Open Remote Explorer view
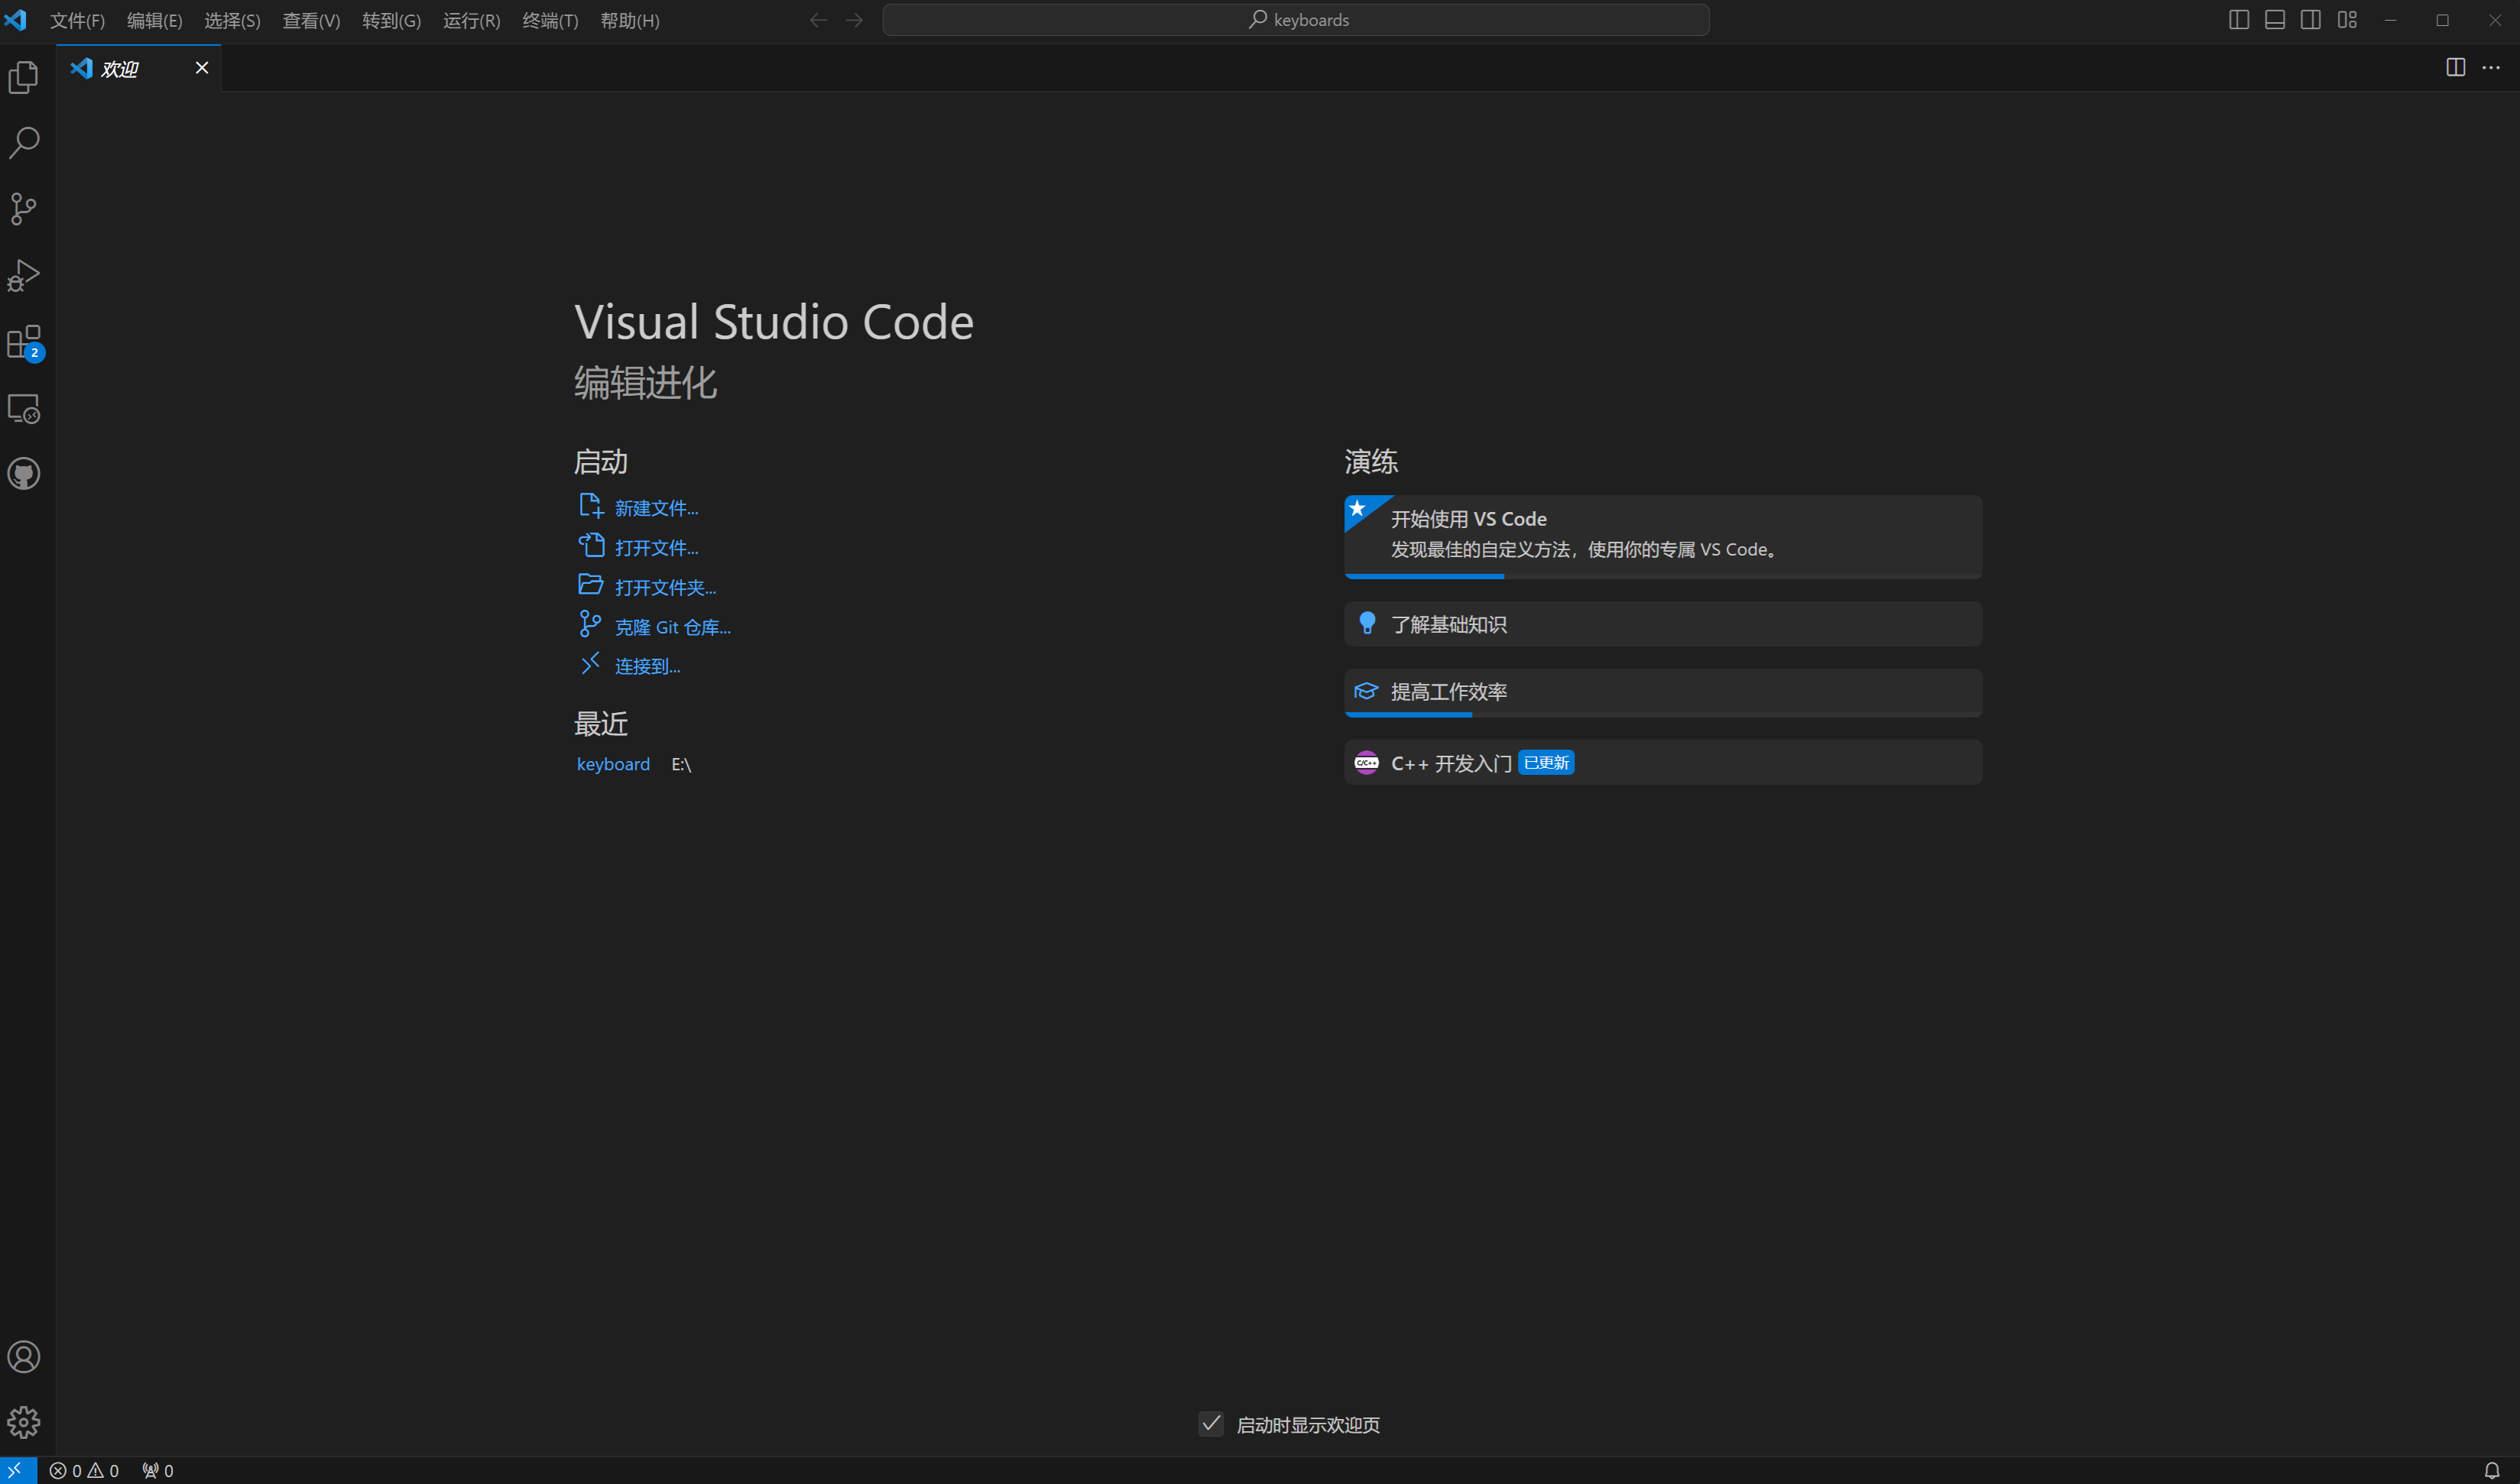2520x1484 pixels. [x=24, y=408]
